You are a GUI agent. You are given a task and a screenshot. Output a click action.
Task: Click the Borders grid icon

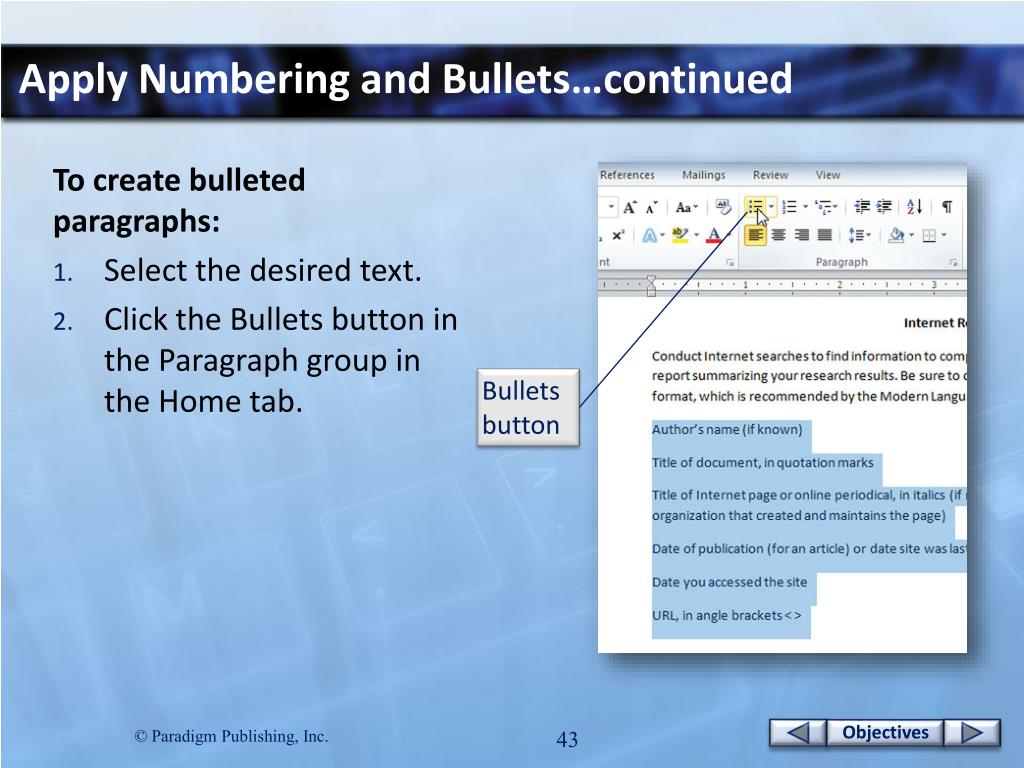click(x=929, y=236)
